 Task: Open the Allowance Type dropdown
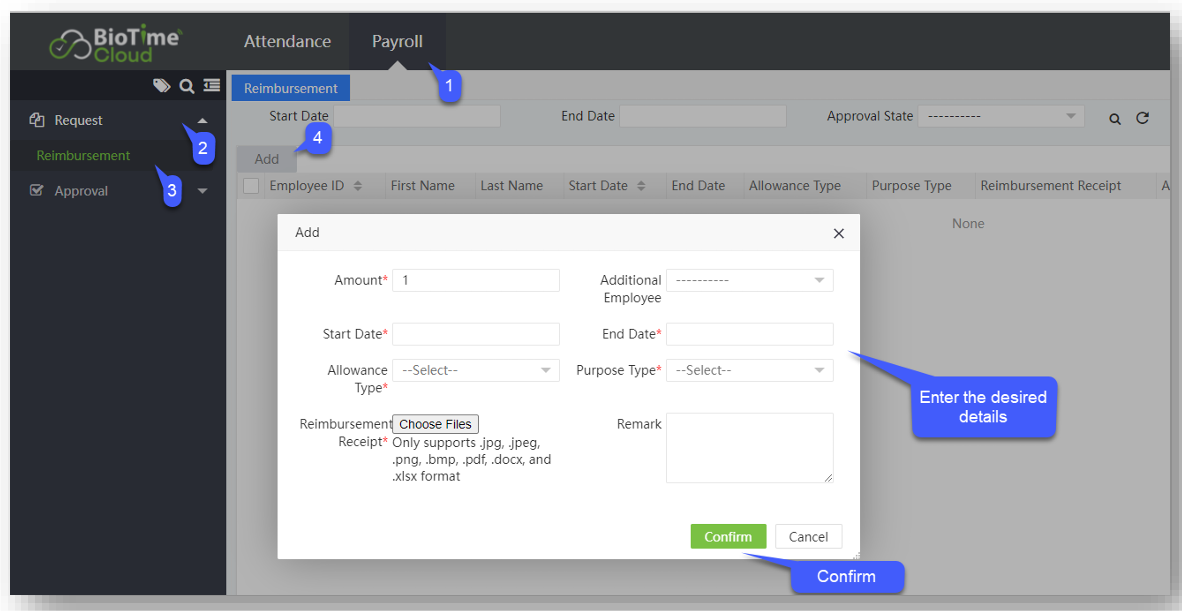(475, 370)
